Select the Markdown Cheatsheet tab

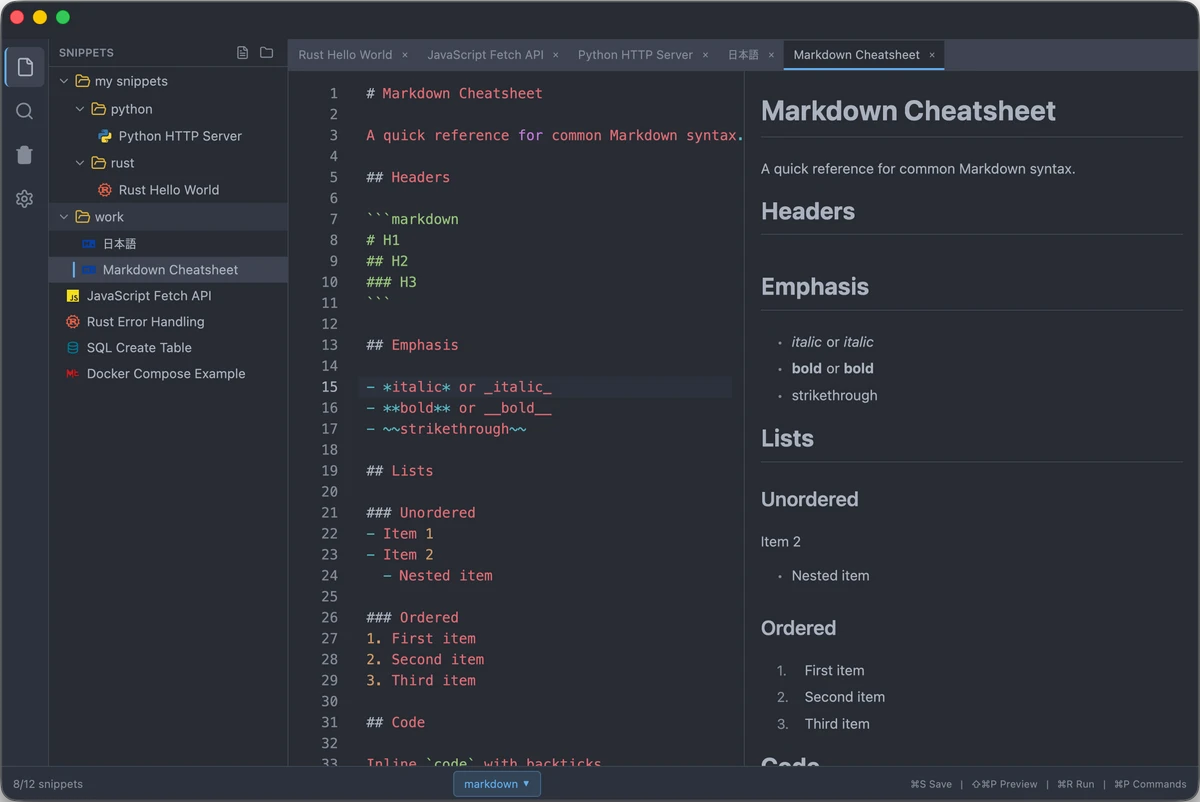tap(856, 55)
